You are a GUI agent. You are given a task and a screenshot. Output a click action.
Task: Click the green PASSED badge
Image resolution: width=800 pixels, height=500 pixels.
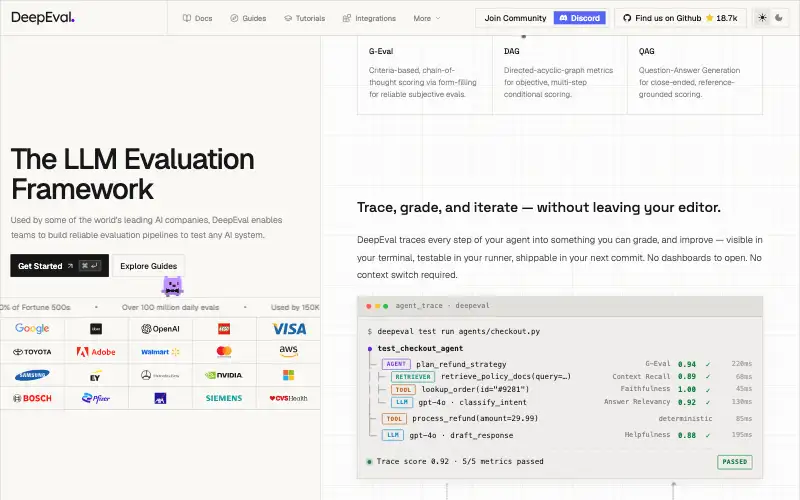[x=735, y=462]
